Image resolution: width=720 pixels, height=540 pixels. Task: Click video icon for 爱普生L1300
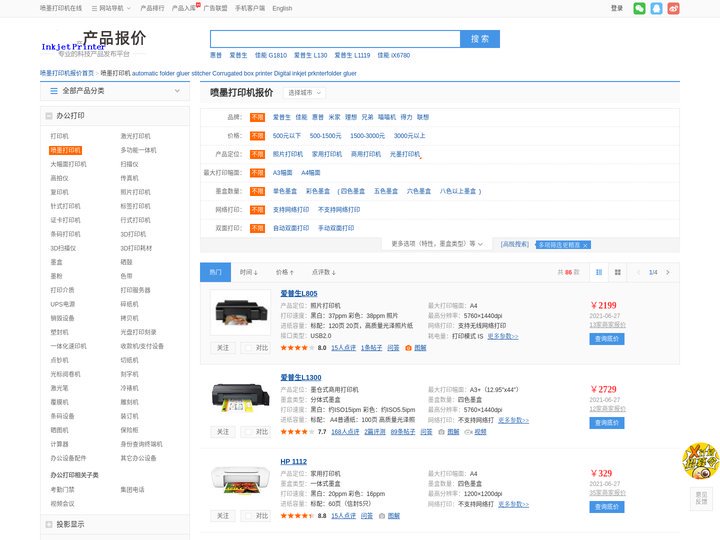pos(468,432)
